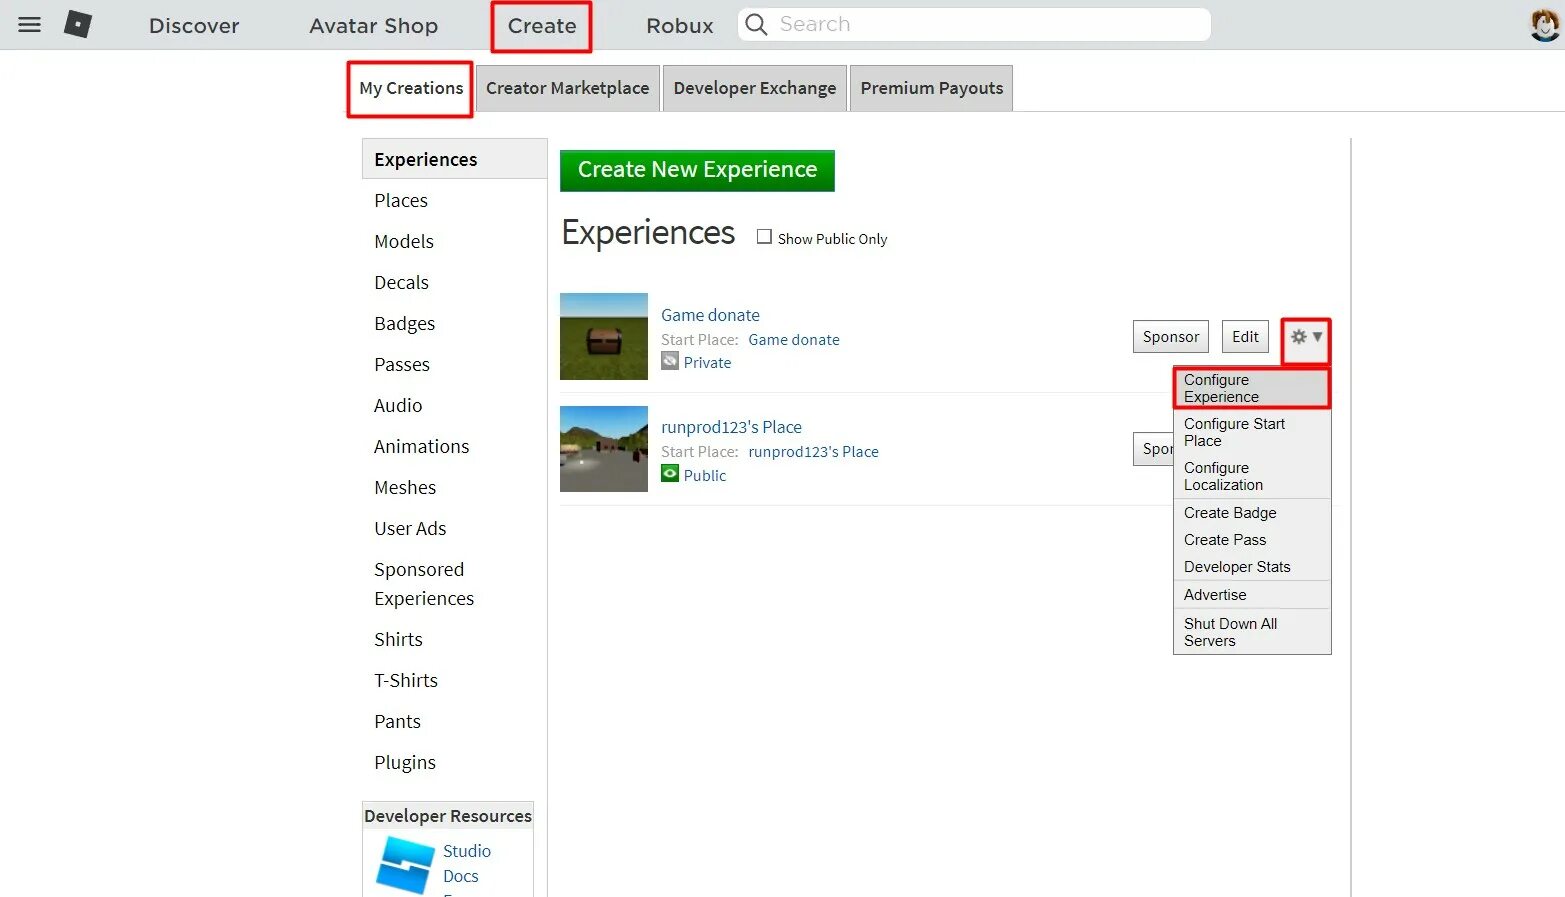This screenshot has height=897, width=1565.
Task: Open the Docs link in Developer Resources
Action: tap(461, 876)
